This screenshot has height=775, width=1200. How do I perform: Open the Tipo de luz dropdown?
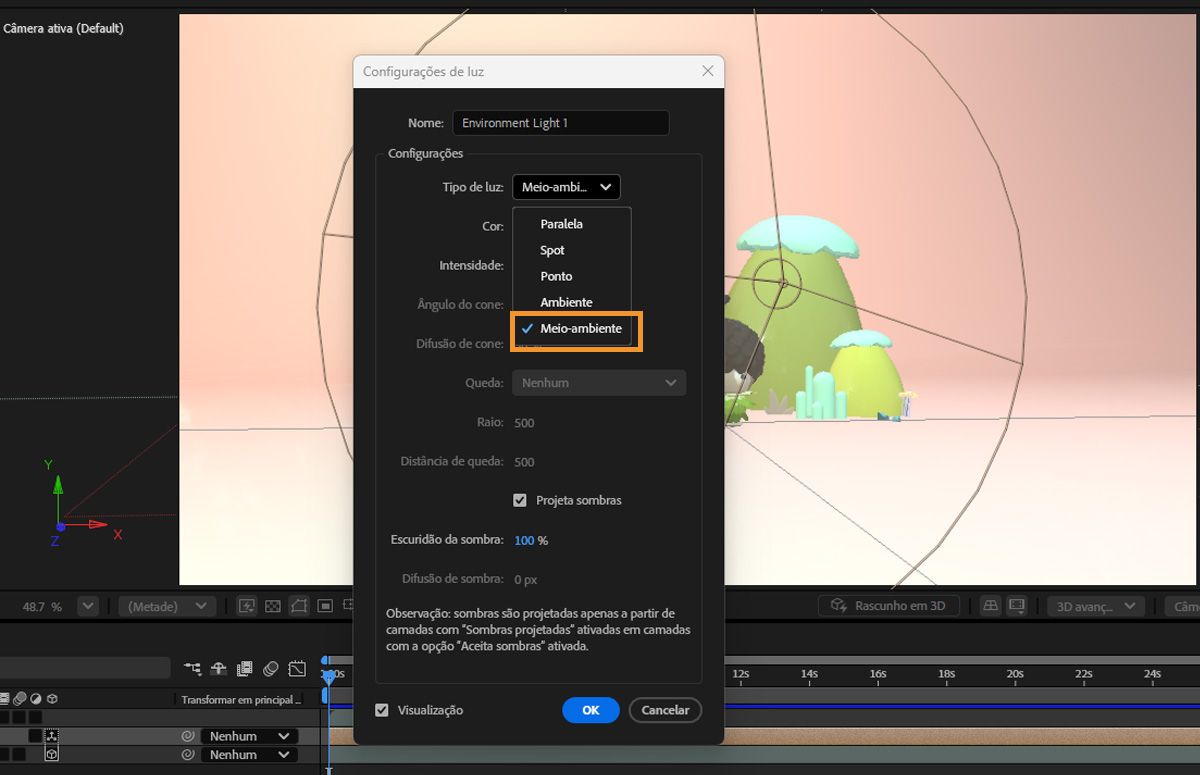(x=567, y=187)
